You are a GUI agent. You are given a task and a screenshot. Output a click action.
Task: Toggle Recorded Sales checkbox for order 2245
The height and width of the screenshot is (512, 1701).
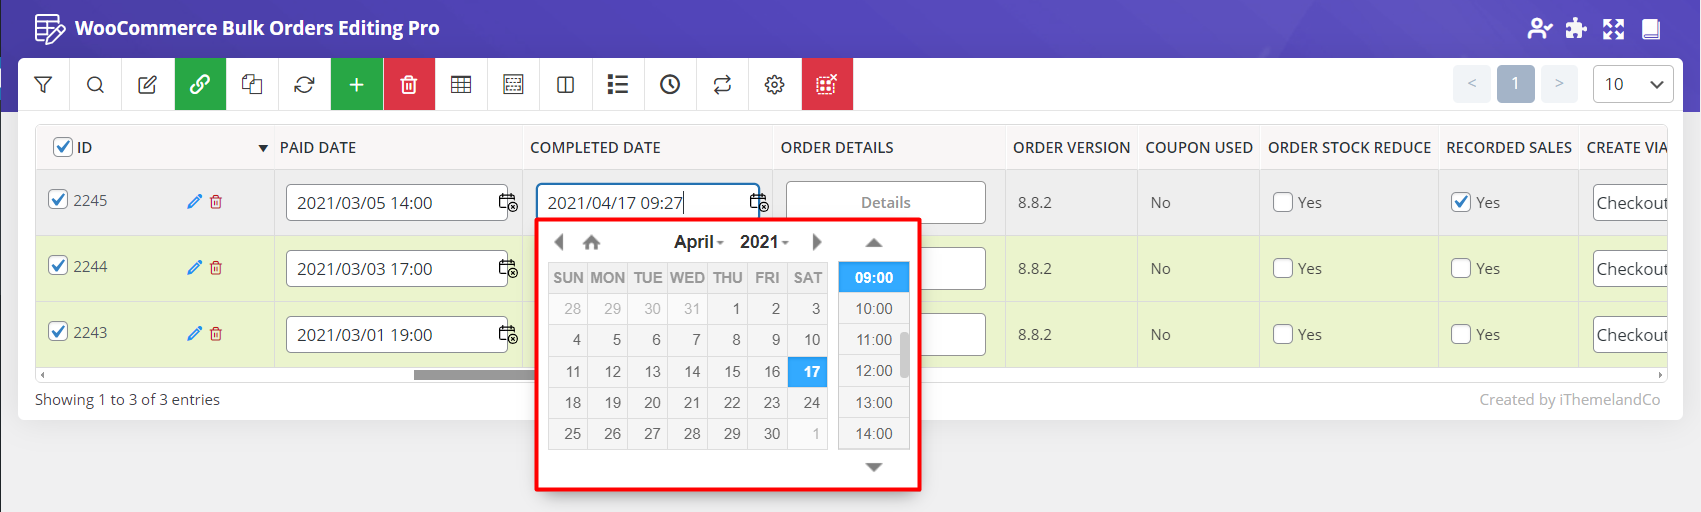(x=1461, y=202)
